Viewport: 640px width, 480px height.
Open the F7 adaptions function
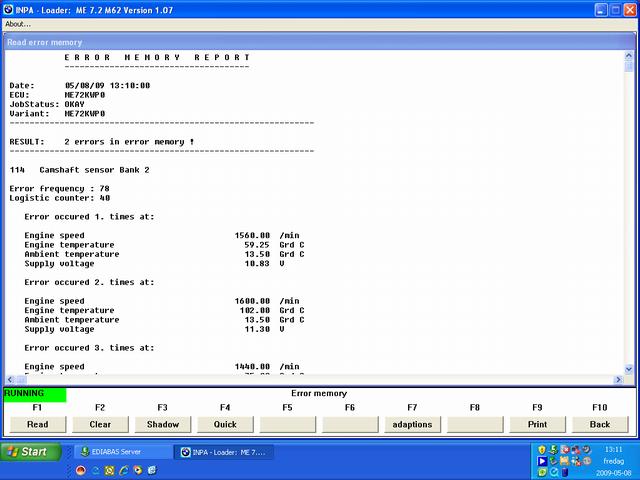tap(412, 424)
